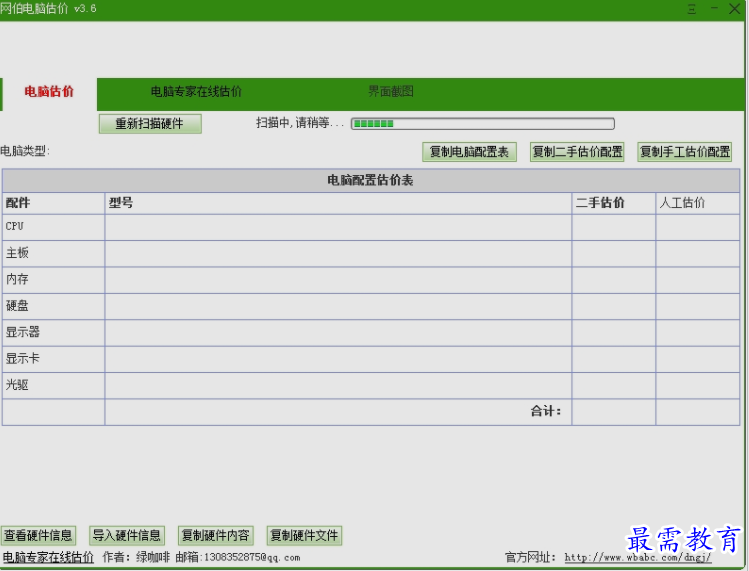
Task: Click 复制硬件内容 button
Action: pos(215,535)
